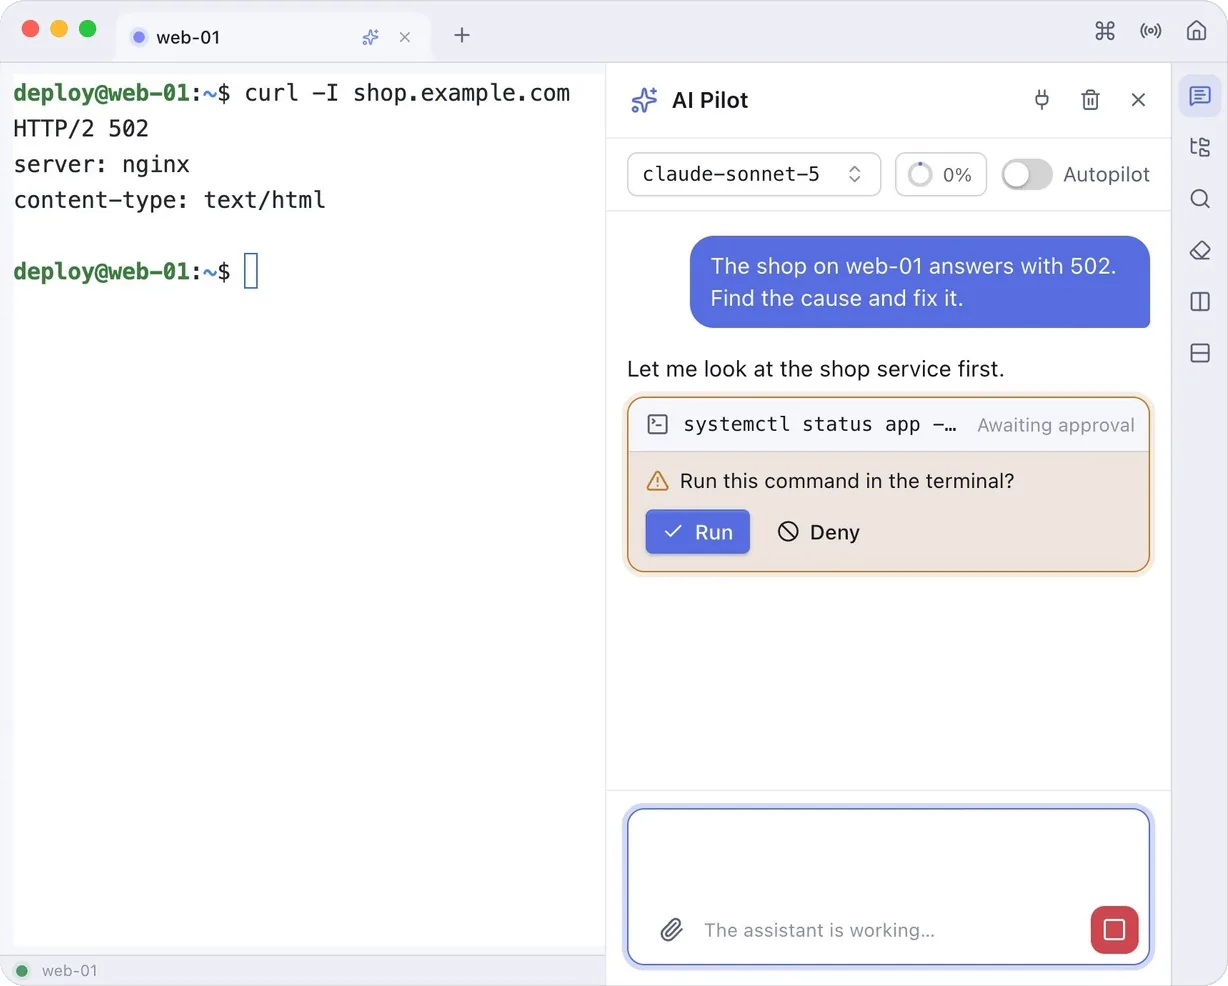This screenshot has width=1228, height=986.
Task: Click the 'server: nginx' terminal output line
Action: coord(102,165)
